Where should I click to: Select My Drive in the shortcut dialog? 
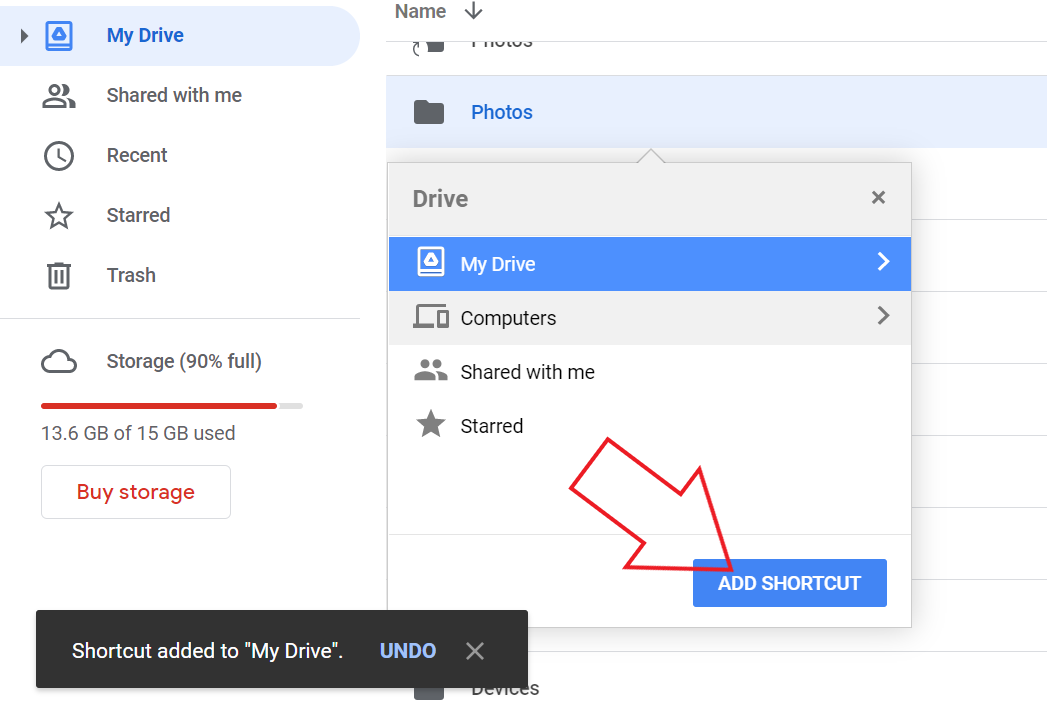[x=650, y=264]
